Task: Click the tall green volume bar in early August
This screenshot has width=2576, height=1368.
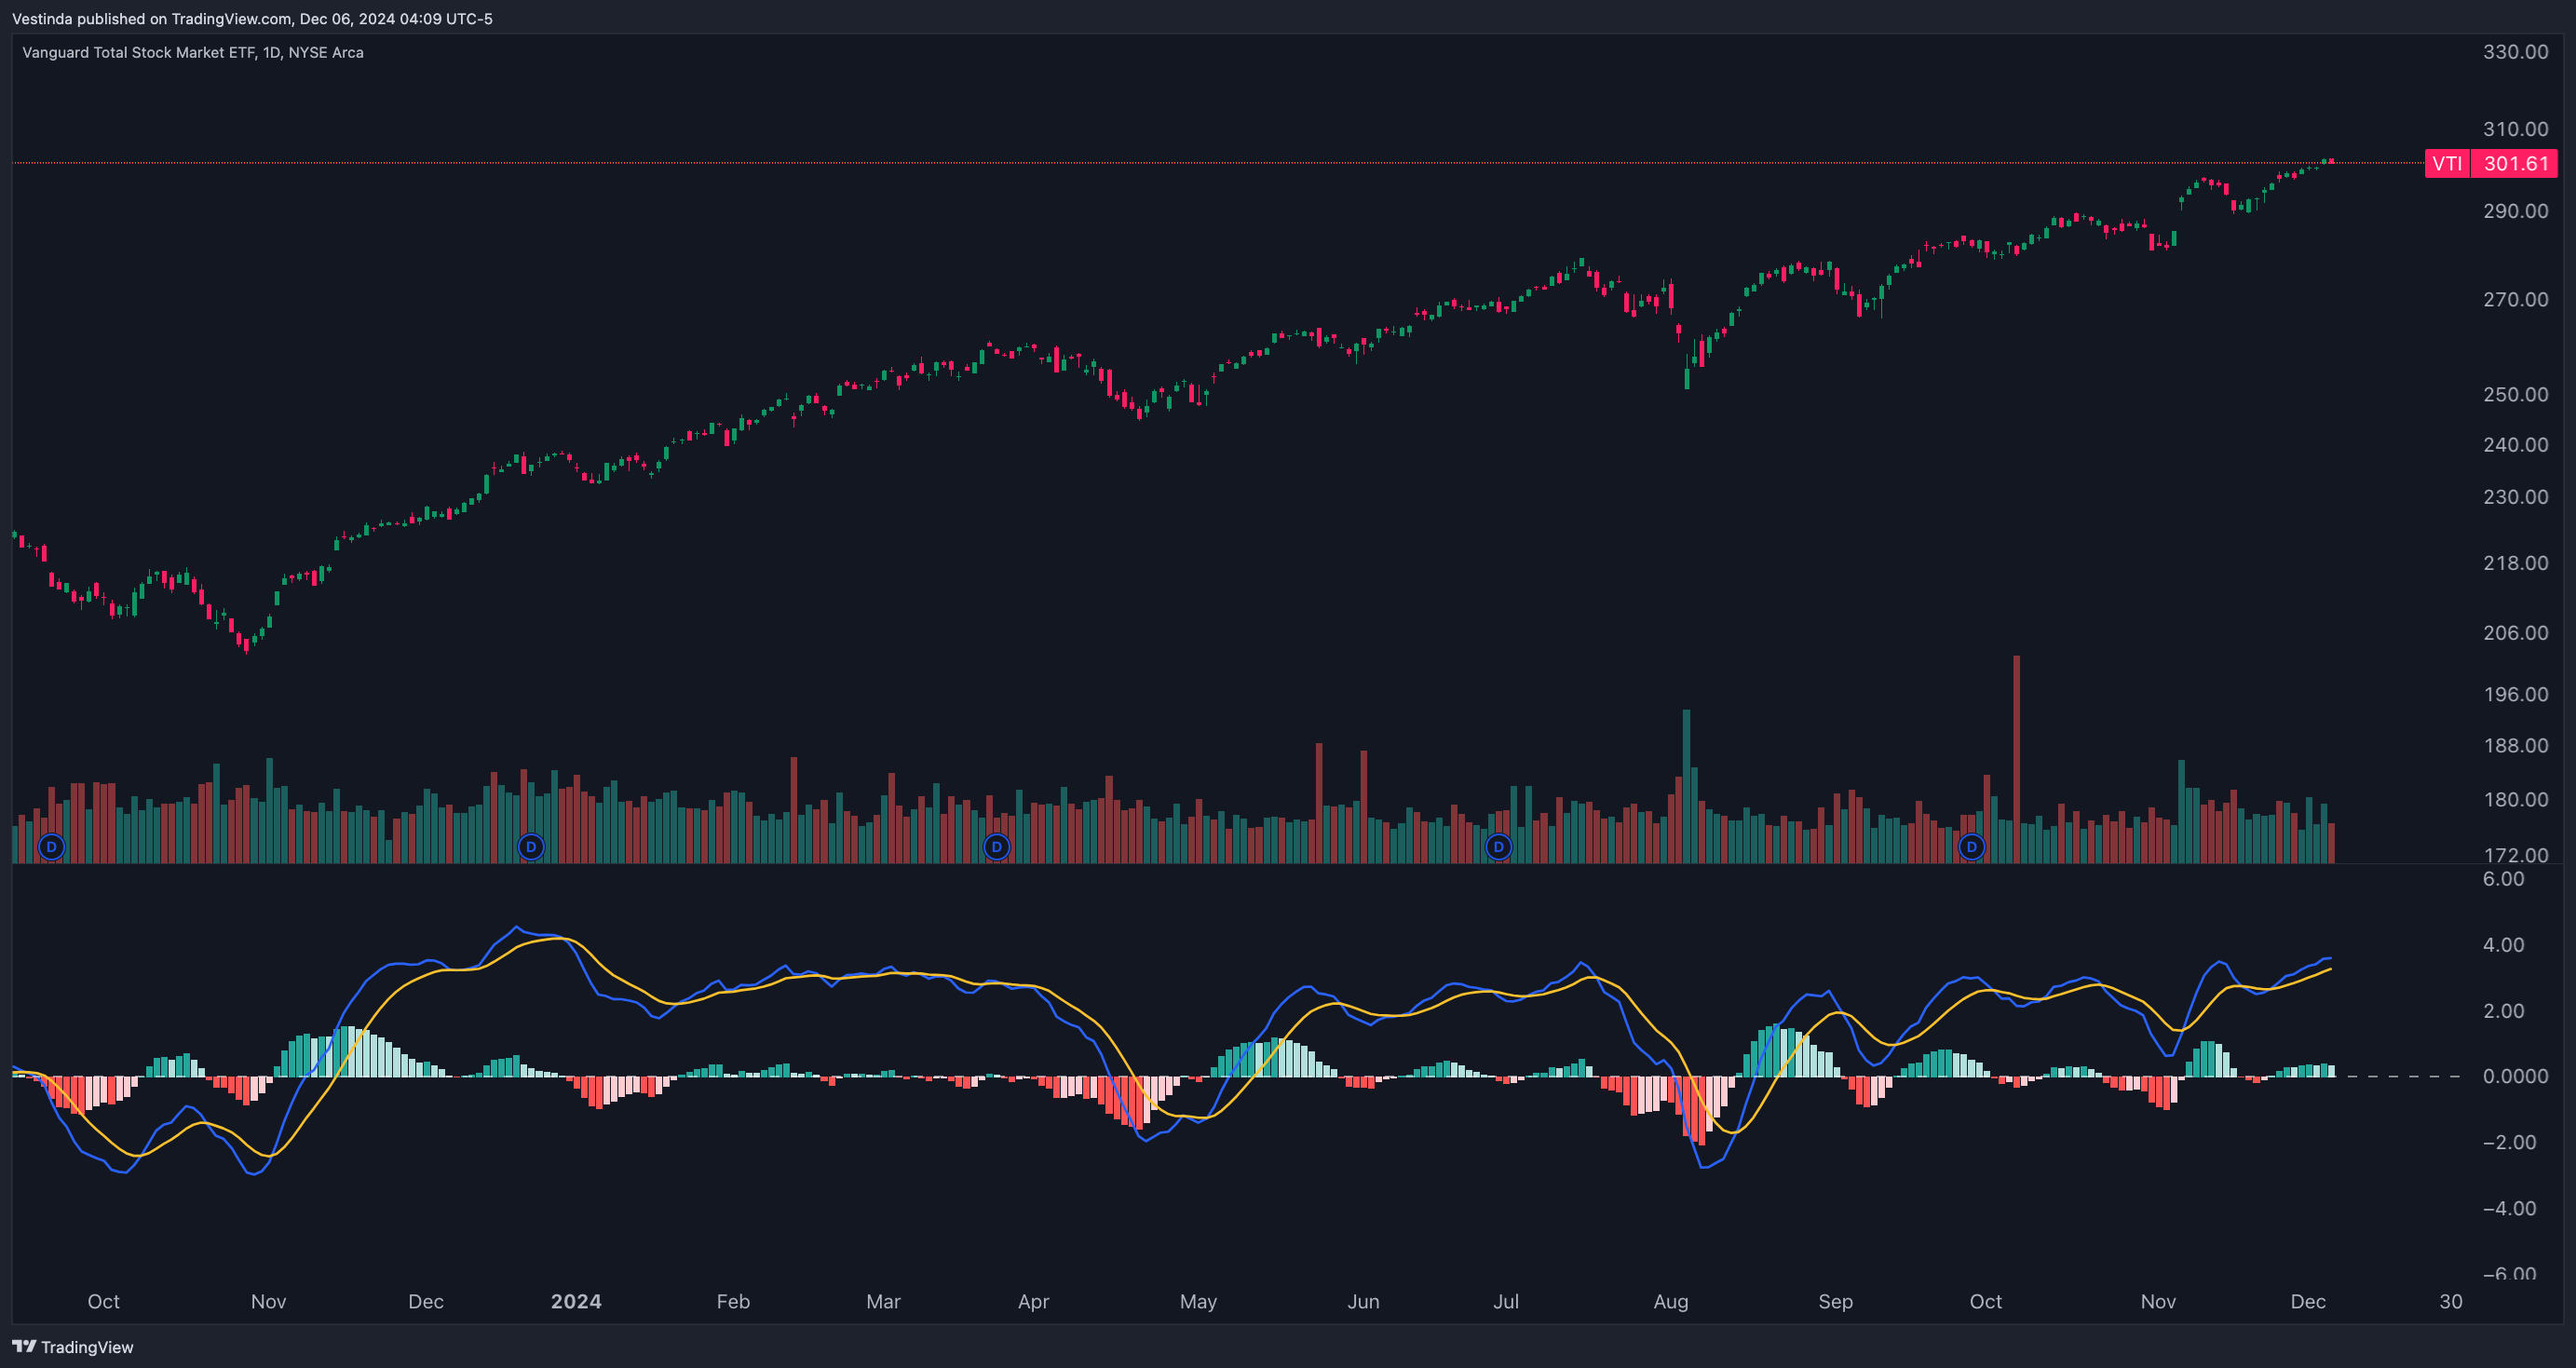Action: 1686,786
